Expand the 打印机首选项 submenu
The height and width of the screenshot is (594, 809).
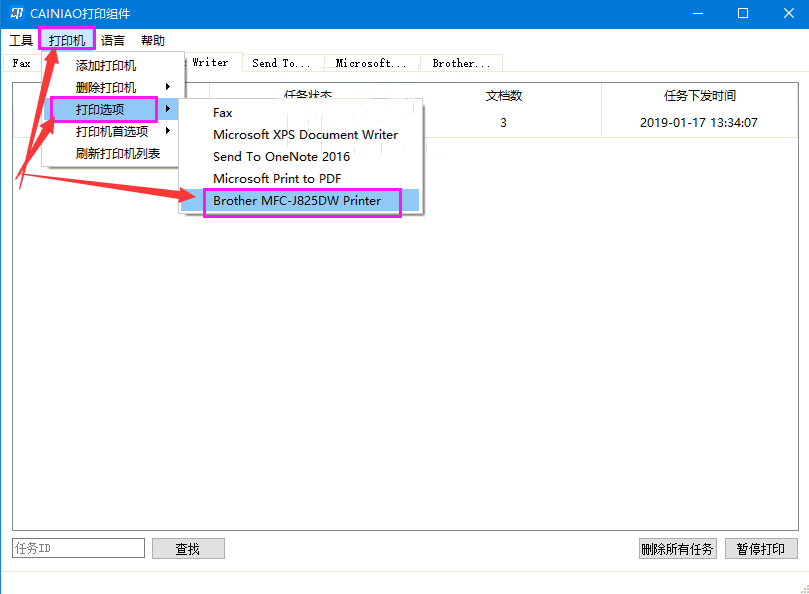tap(112, 131)
